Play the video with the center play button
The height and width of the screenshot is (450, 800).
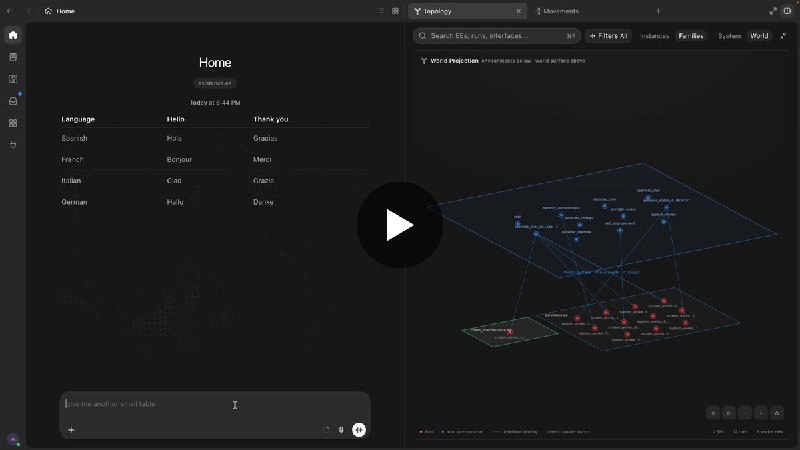tap(399, 224)
